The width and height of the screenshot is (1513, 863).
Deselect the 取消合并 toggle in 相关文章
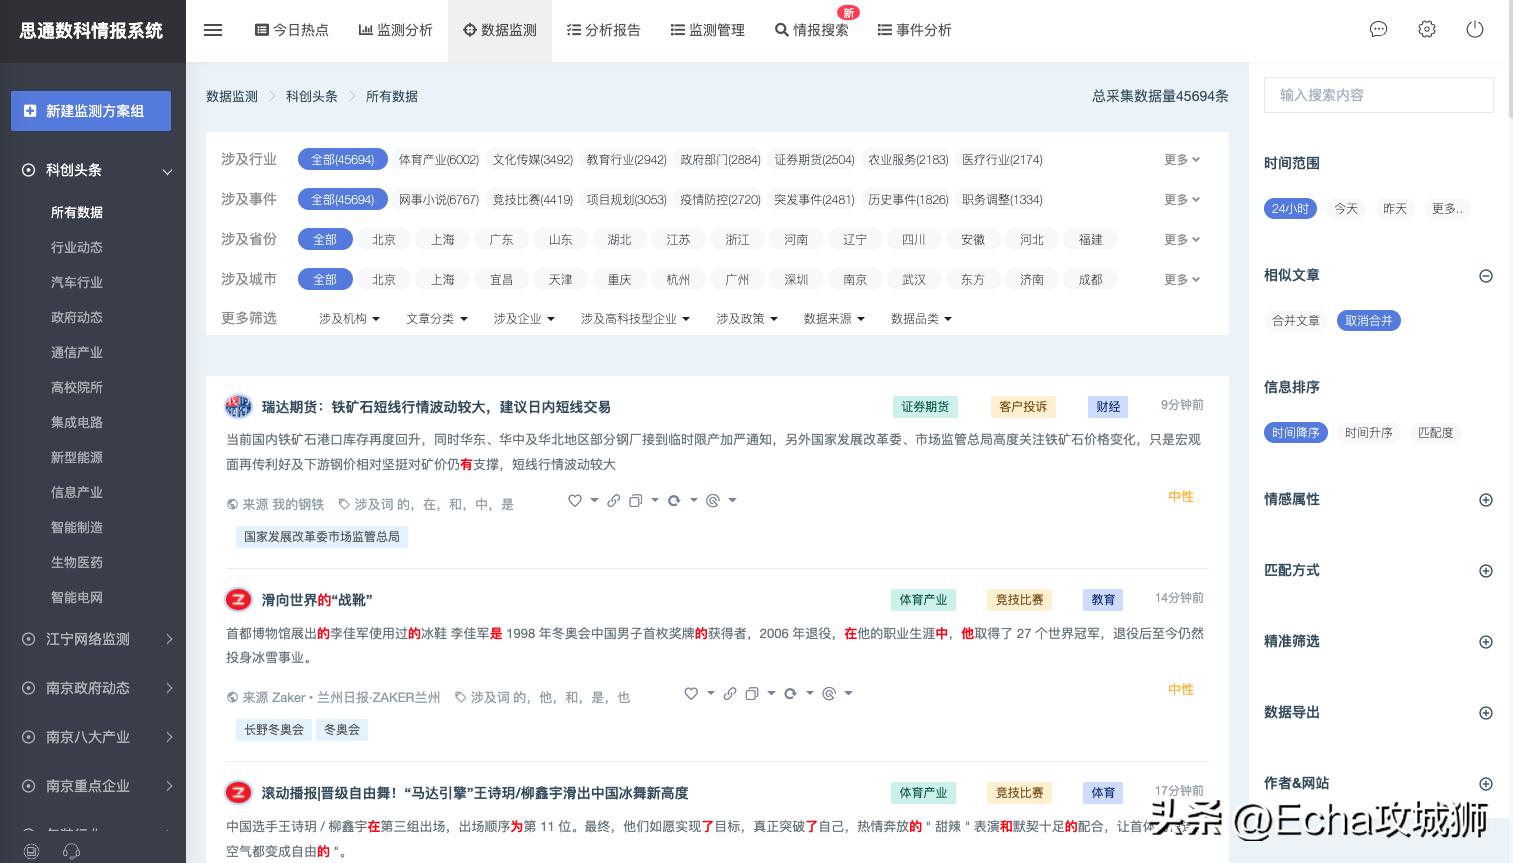pyautogui.click(x=1368, y=320)
